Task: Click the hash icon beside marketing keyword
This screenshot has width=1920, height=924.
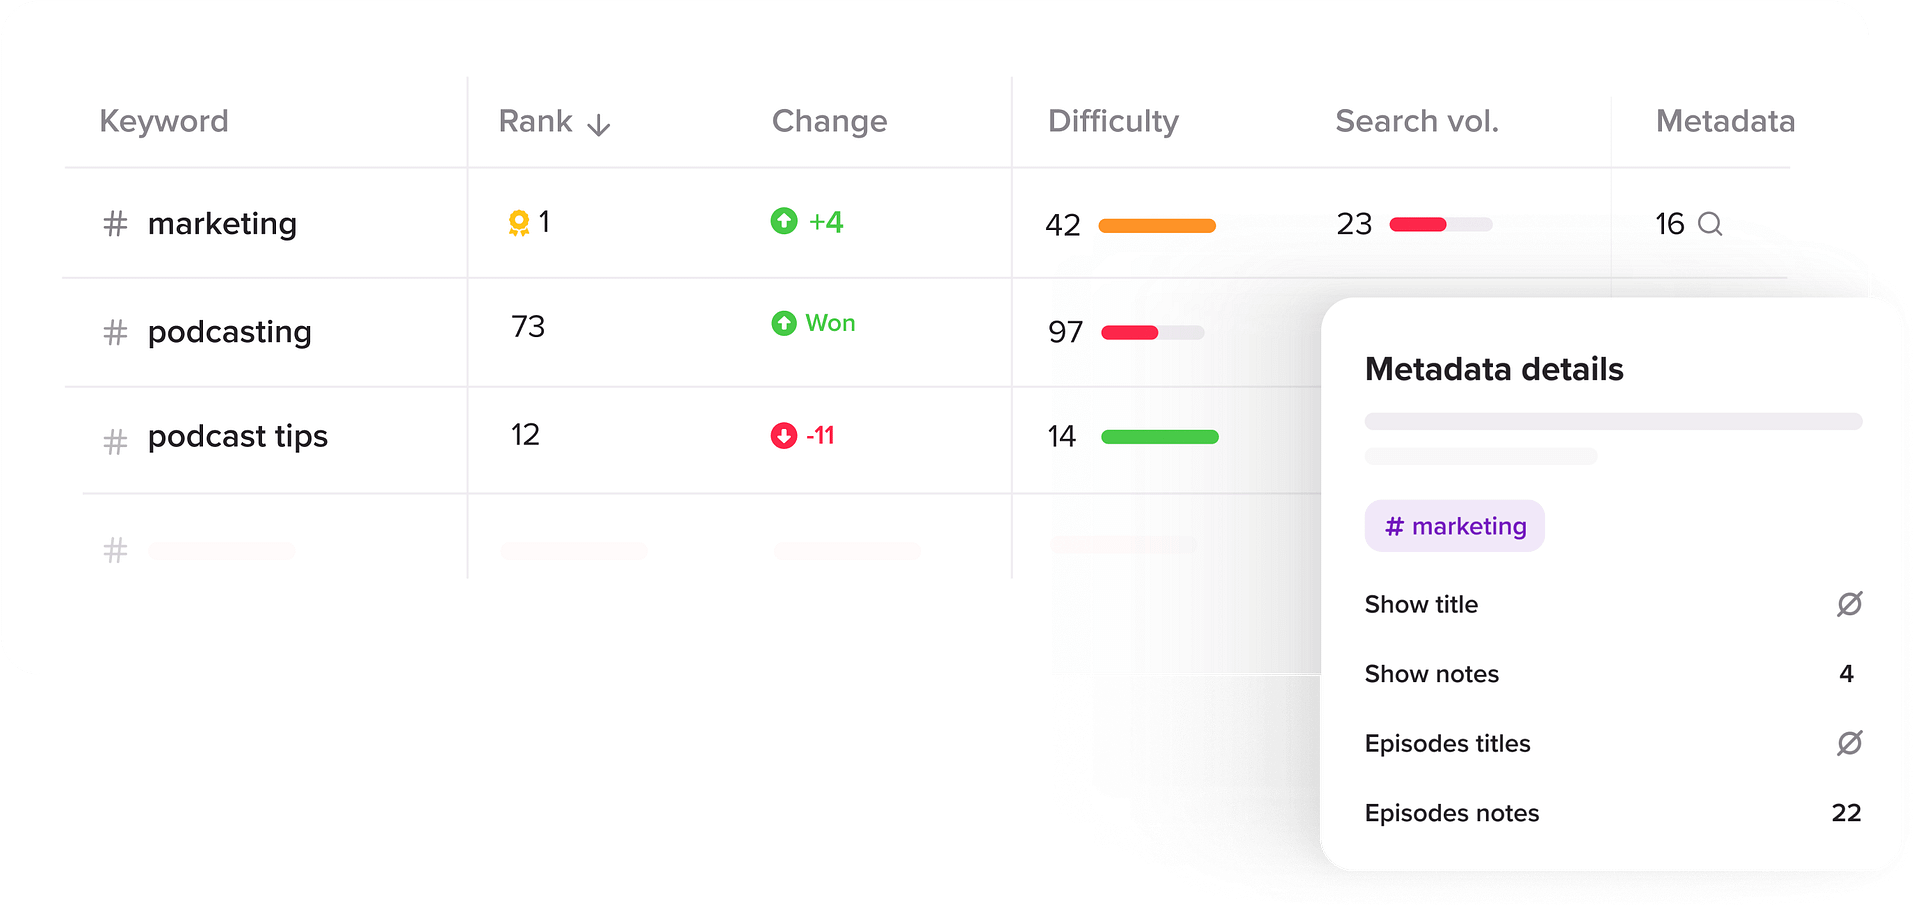Action: (x=116, y=224)
